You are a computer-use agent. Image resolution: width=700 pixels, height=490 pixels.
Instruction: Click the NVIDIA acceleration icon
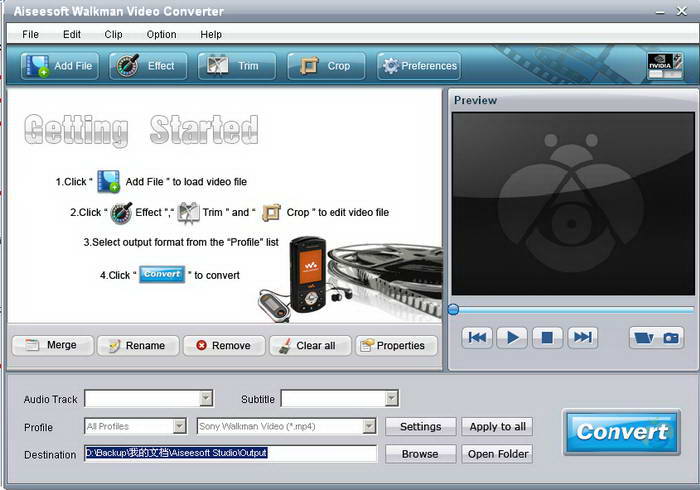pyautogui.click(x=665, y=66)
